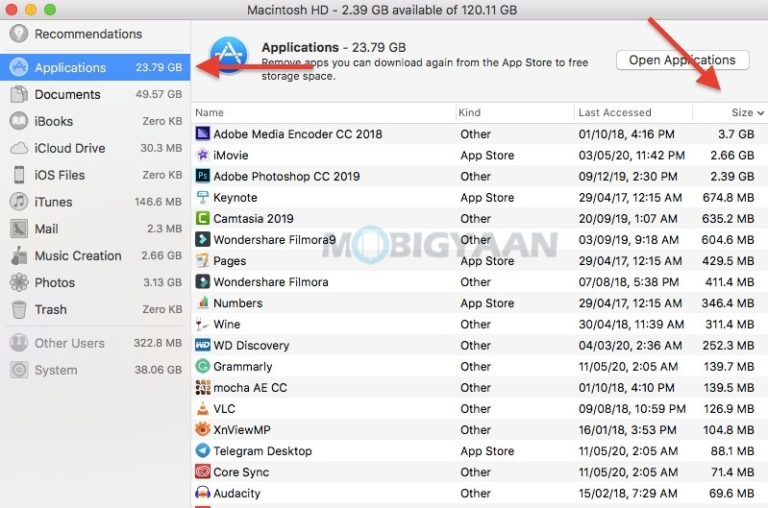
Task: Click the Telegram Desktop icon
Action: [203, 451]
